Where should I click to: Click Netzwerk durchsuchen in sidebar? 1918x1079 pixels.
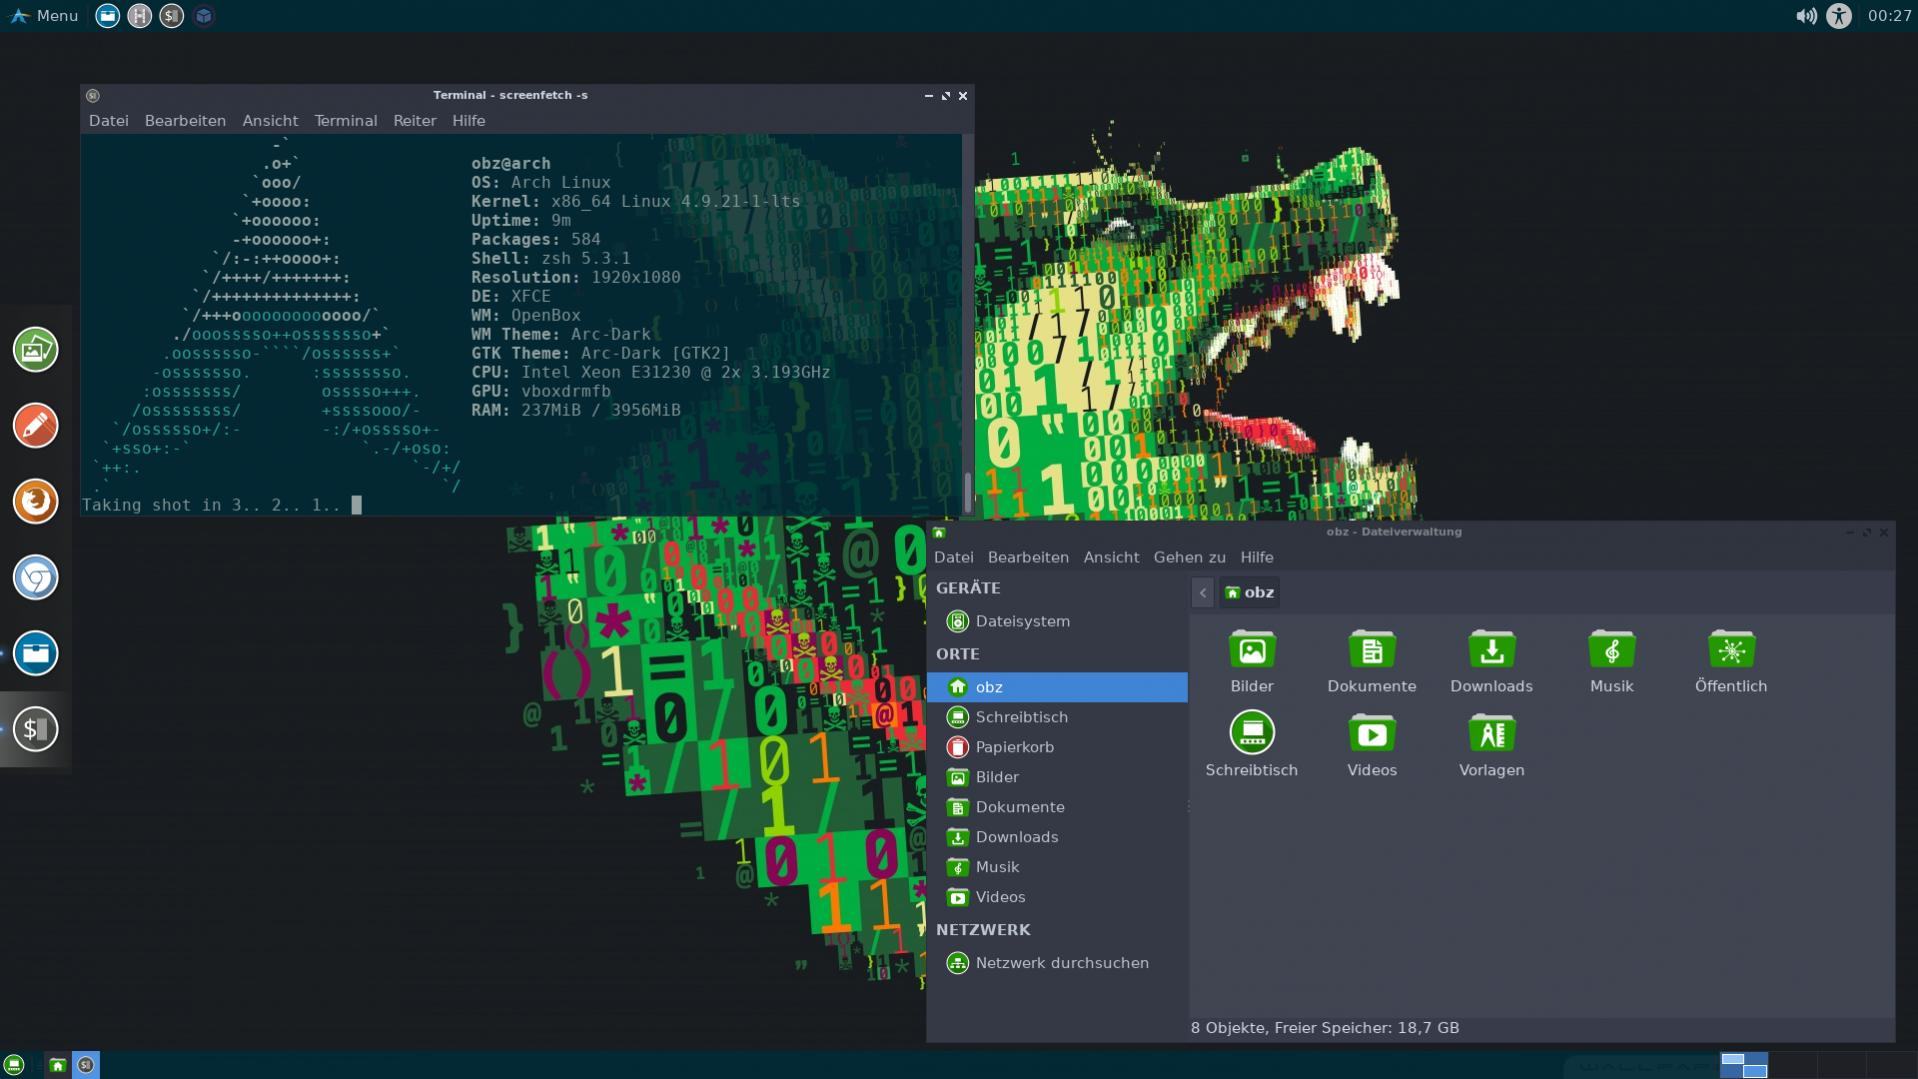tap(1057, 963)
